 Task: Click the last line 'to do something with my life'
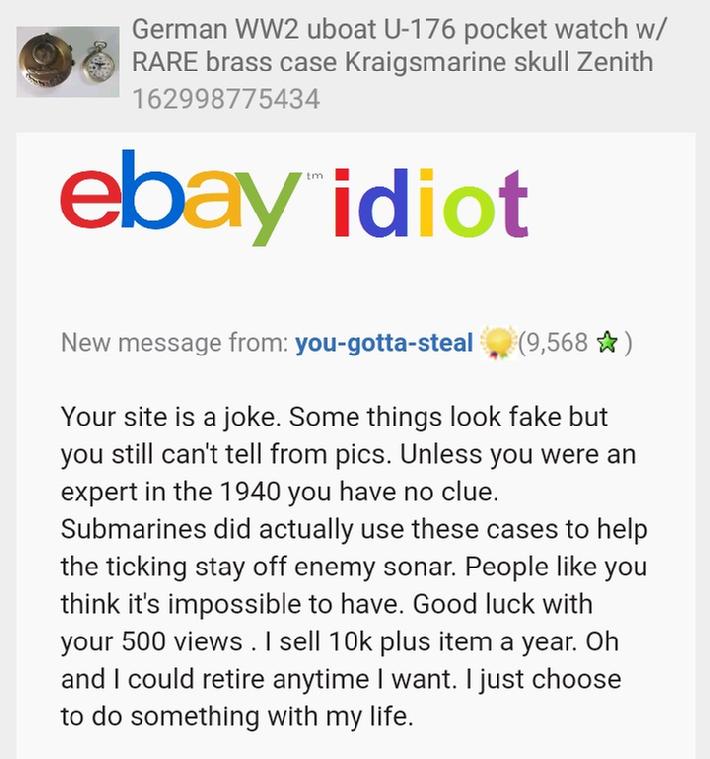click(237, 716)
